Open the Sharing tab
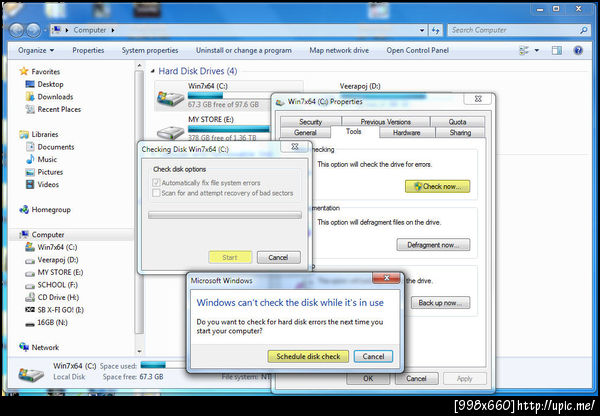600x416 pixels. click(x=460, y=132)
